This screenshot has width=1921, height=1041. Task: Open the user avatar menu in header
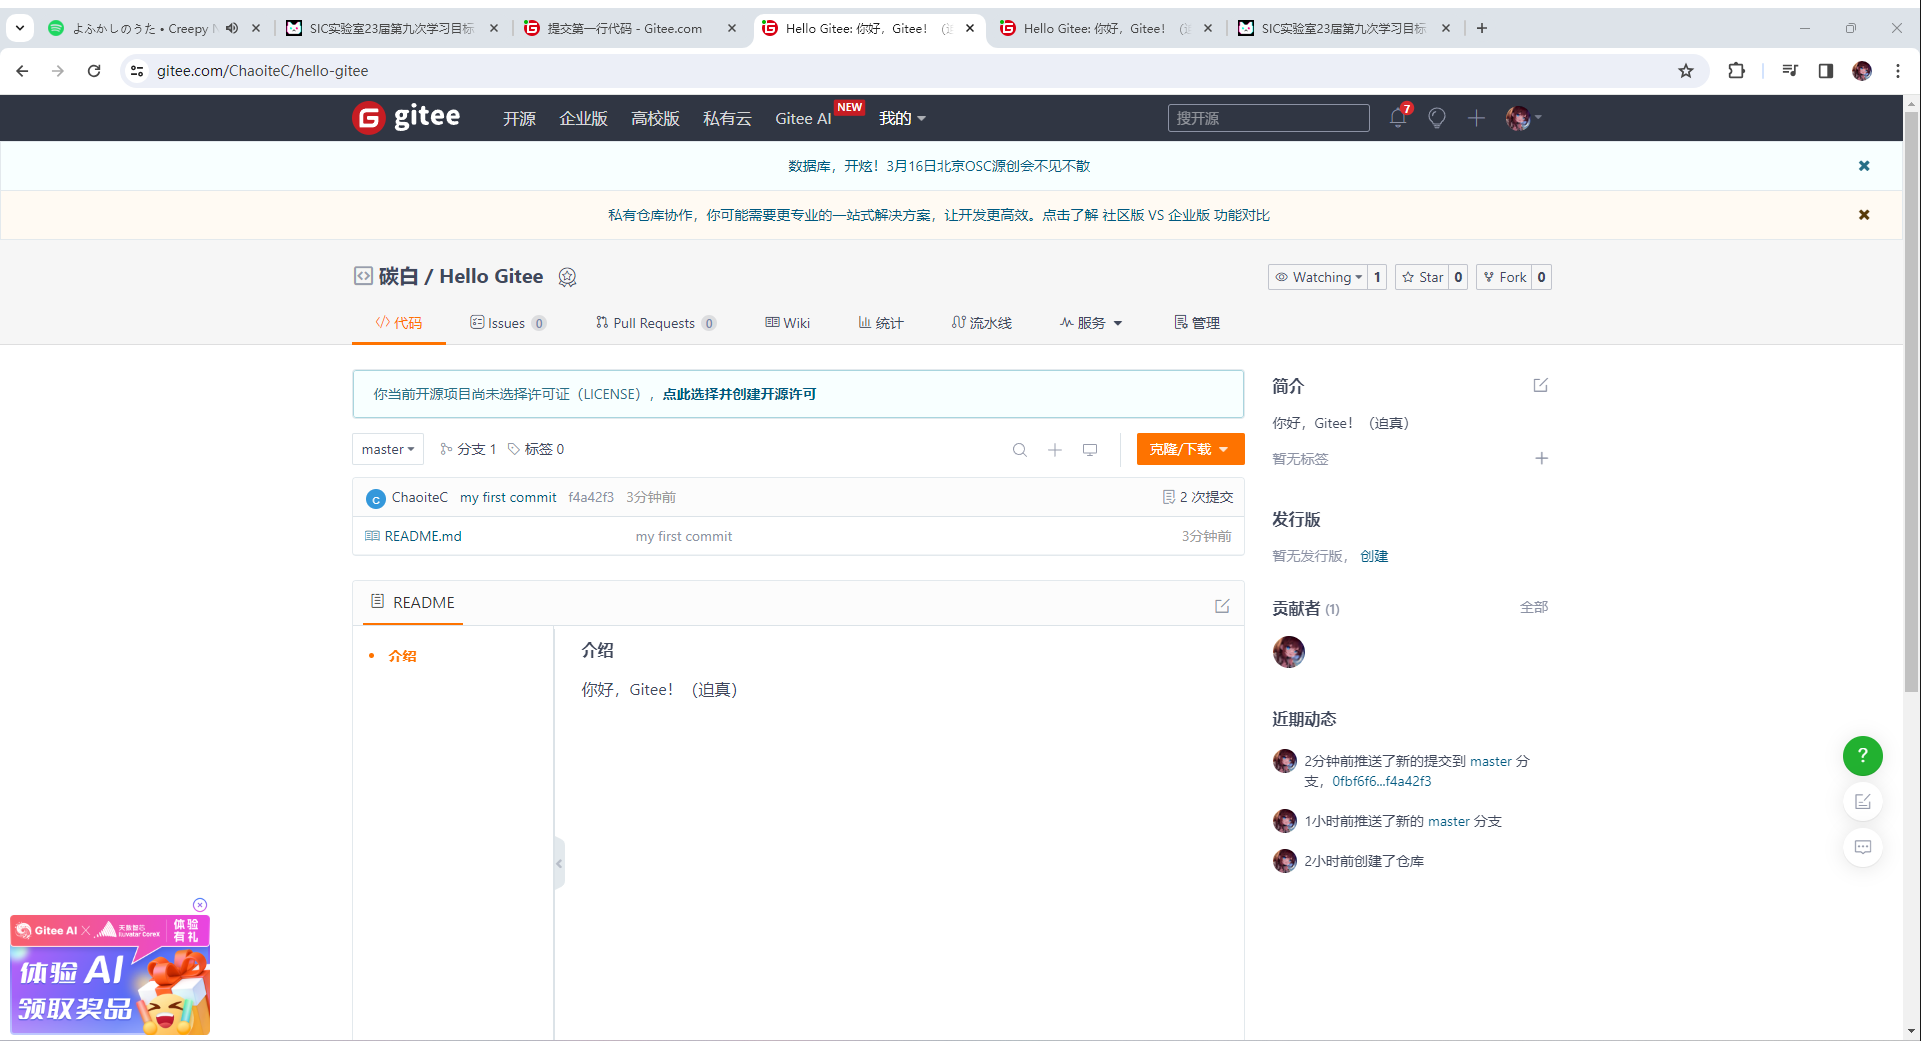[1523, 118]
